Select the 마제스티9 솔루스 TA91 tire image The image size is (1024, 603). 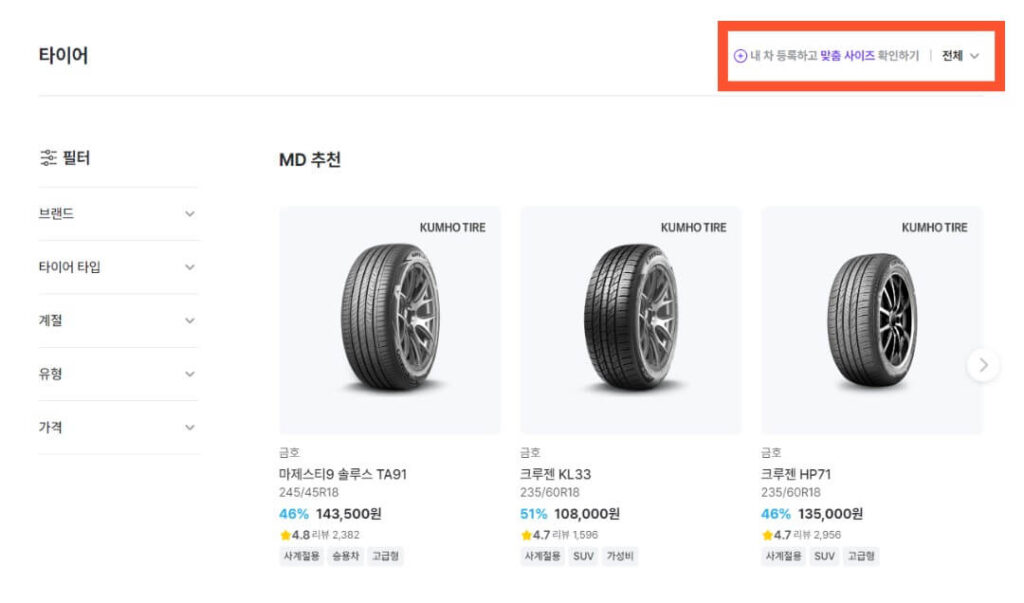[390, 320]
